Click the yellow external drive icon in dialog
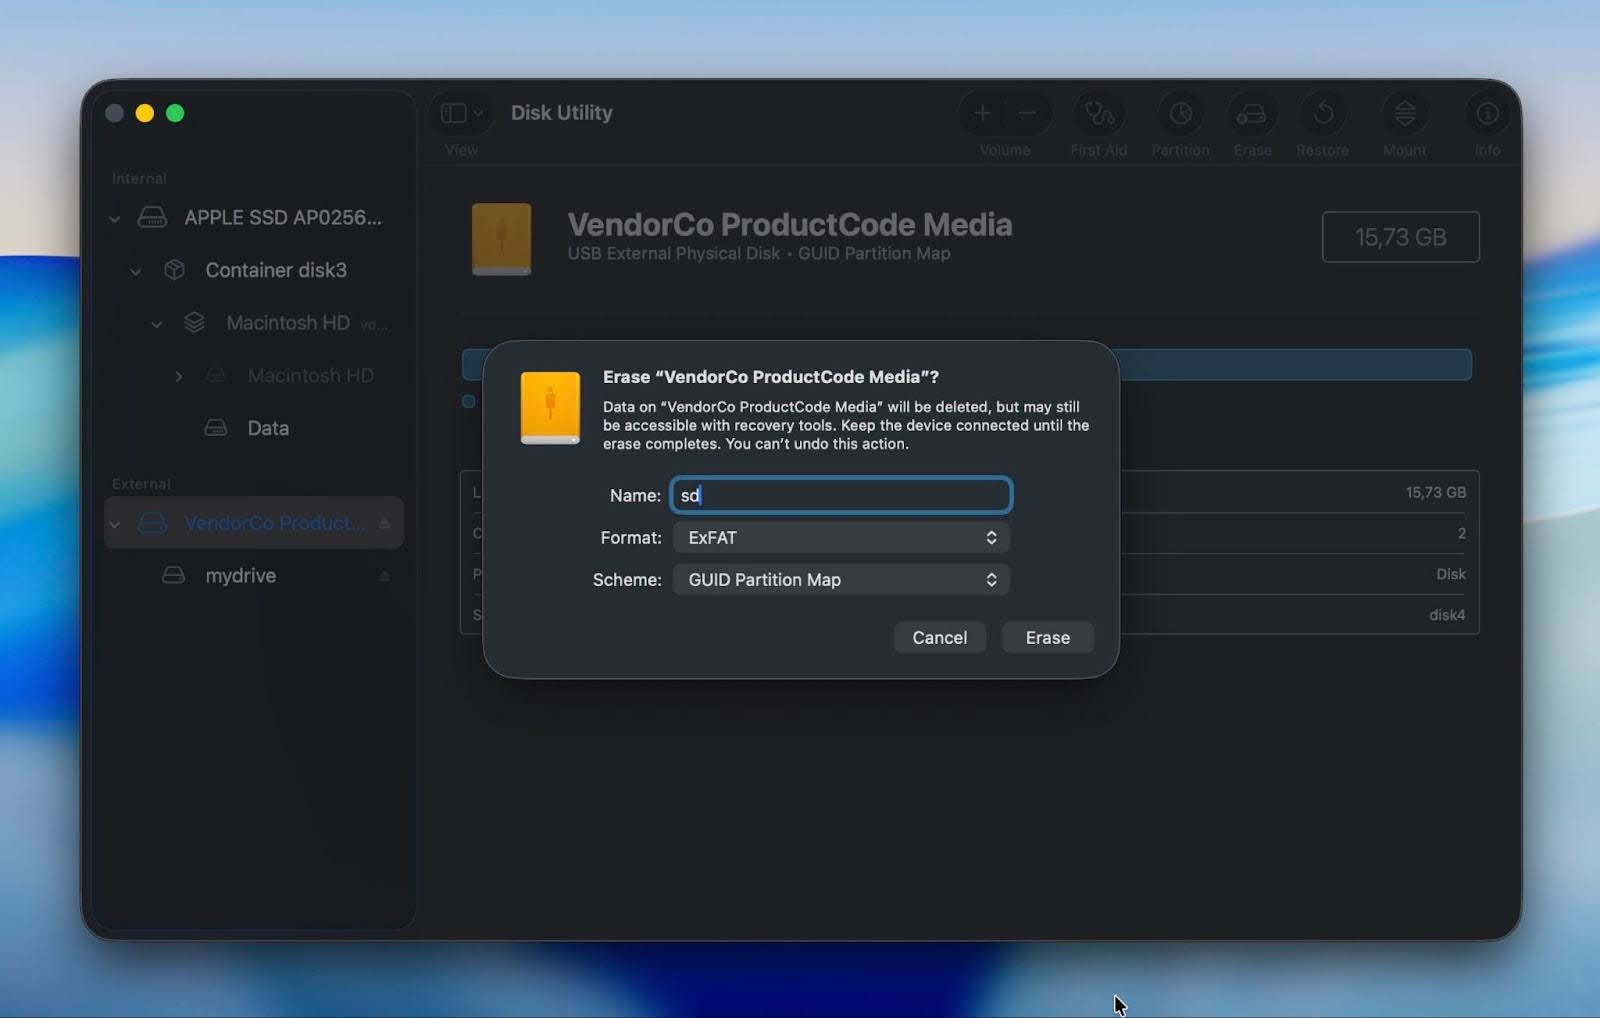The image size is (1600, 1018). (550, 408)
